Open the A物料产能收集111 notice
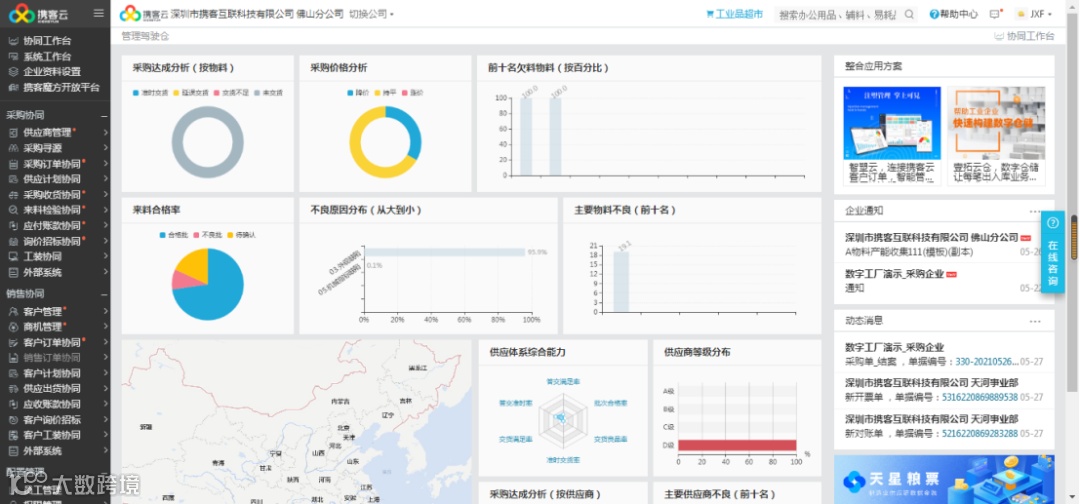This screenshot has height=504, width=1080. 909,252
